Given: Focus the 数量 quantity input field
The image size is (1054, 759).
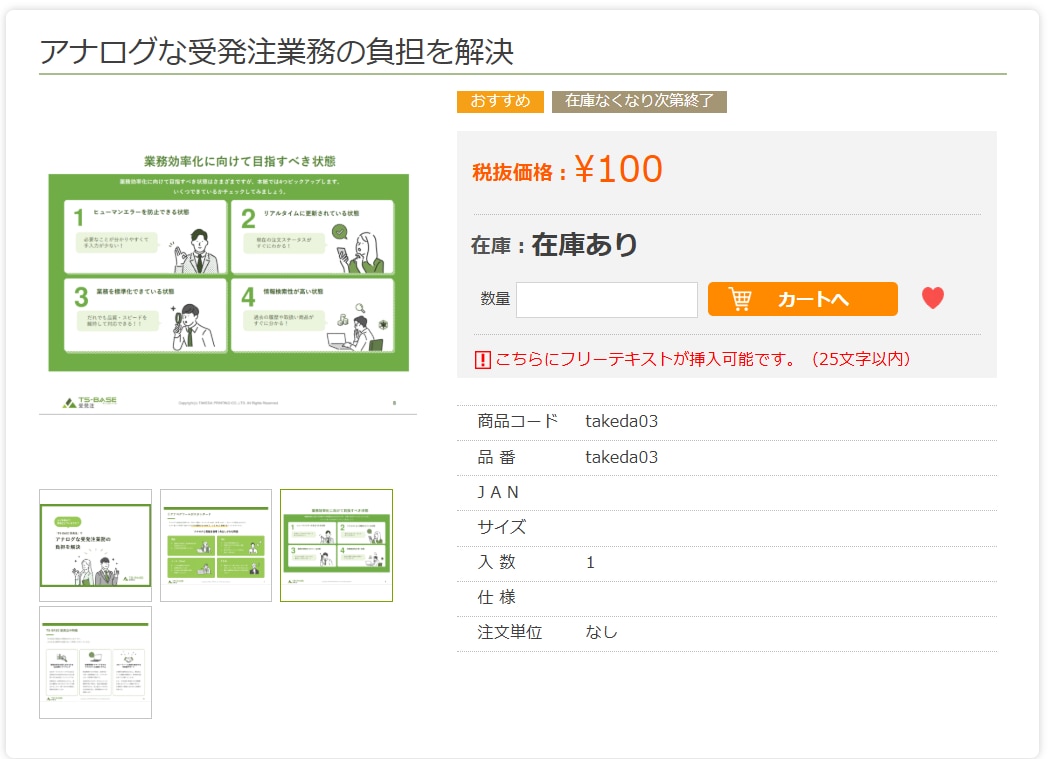Looking at the screenshot, I should pyautogui.click(x=606, y=300).
